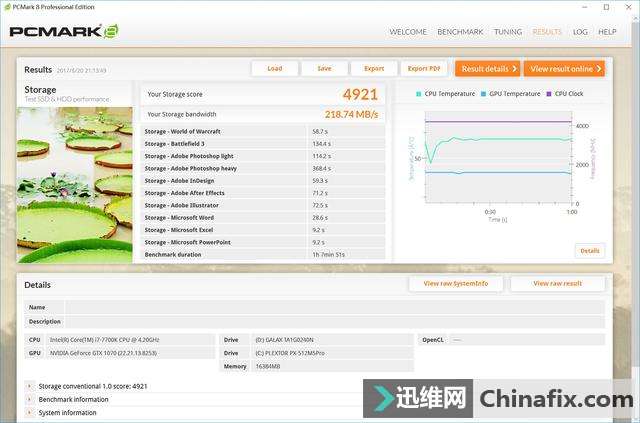Viewport: 640px width, 423px height.
Task: Toggle CPU Temperature legend swatch
Action: pos(418,94)
